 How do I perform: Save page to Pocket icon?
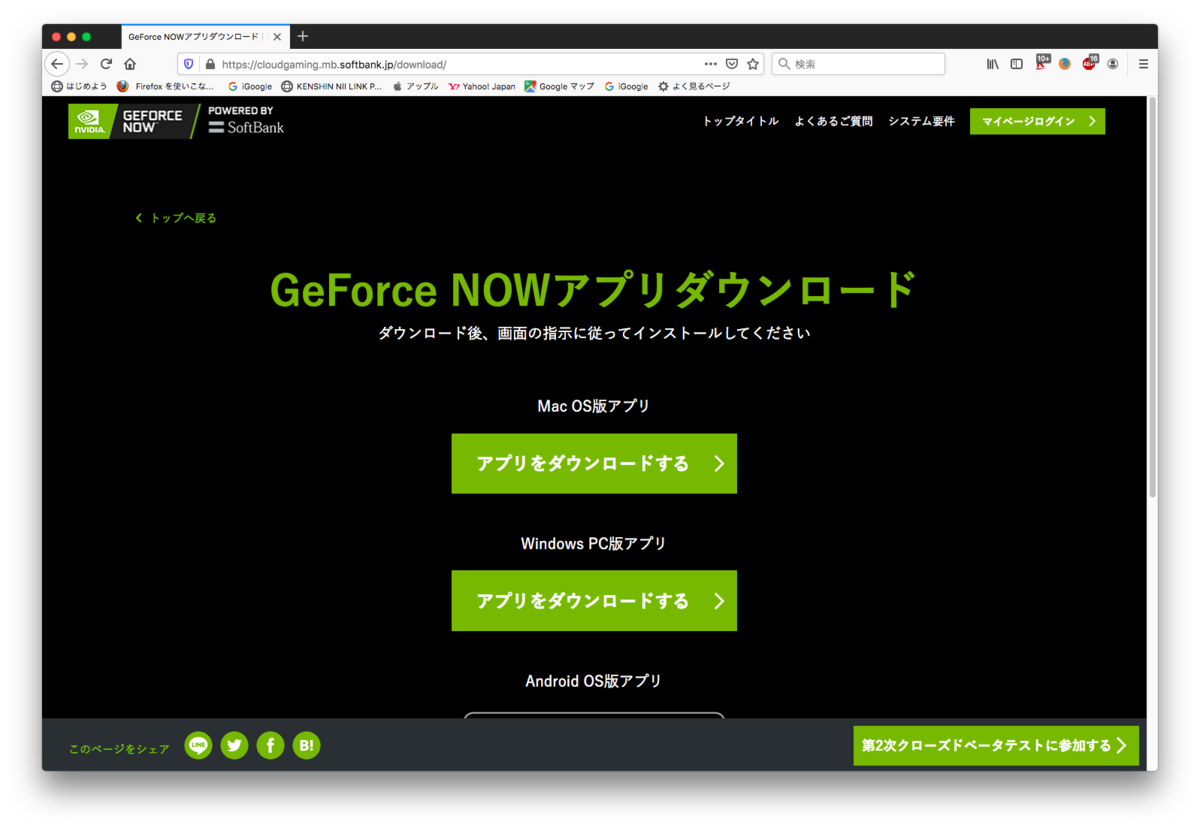732,64
